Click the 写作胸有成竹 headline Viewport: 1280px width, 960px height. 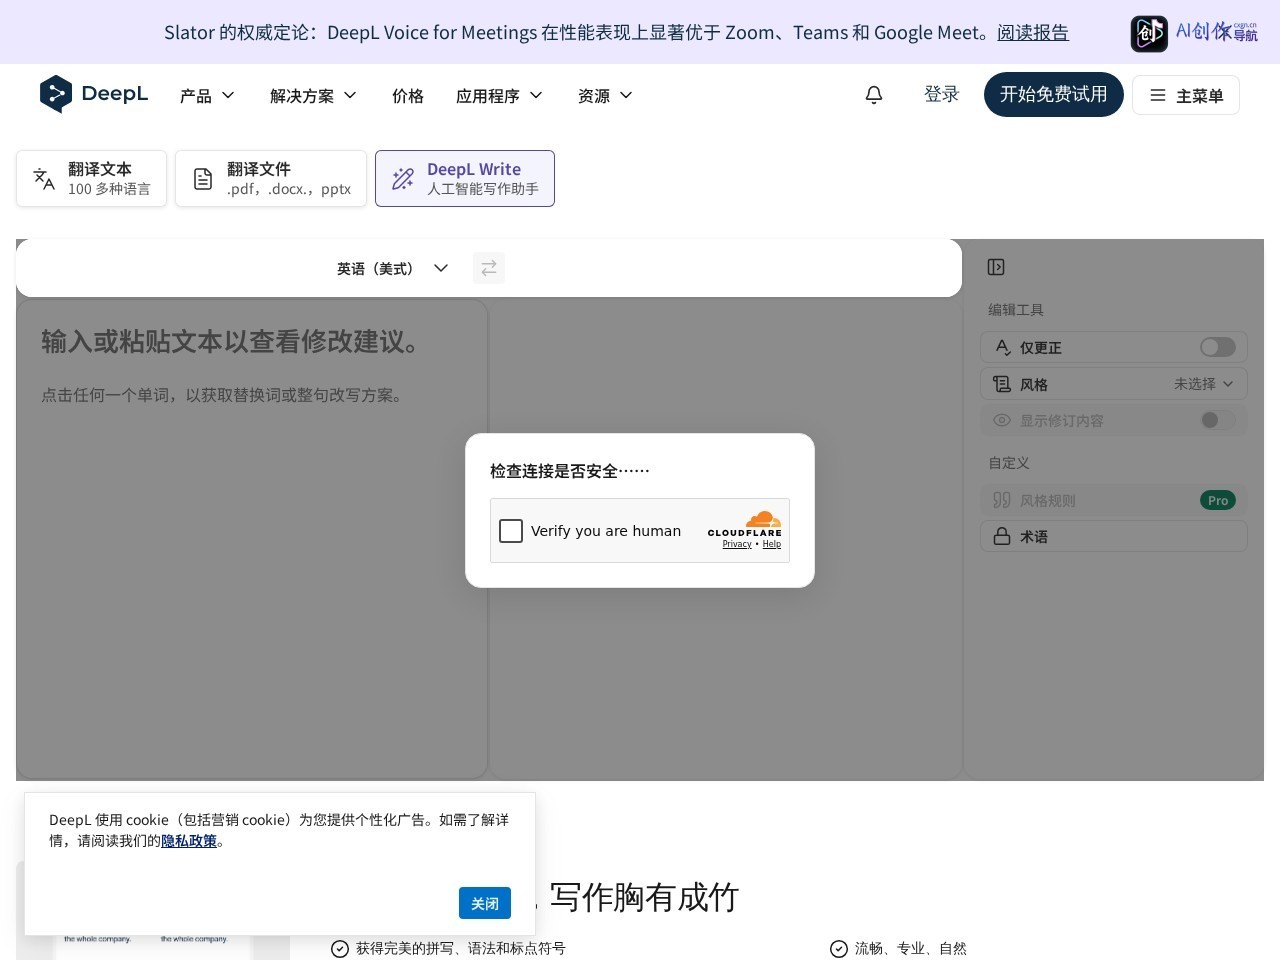point(644,897)
